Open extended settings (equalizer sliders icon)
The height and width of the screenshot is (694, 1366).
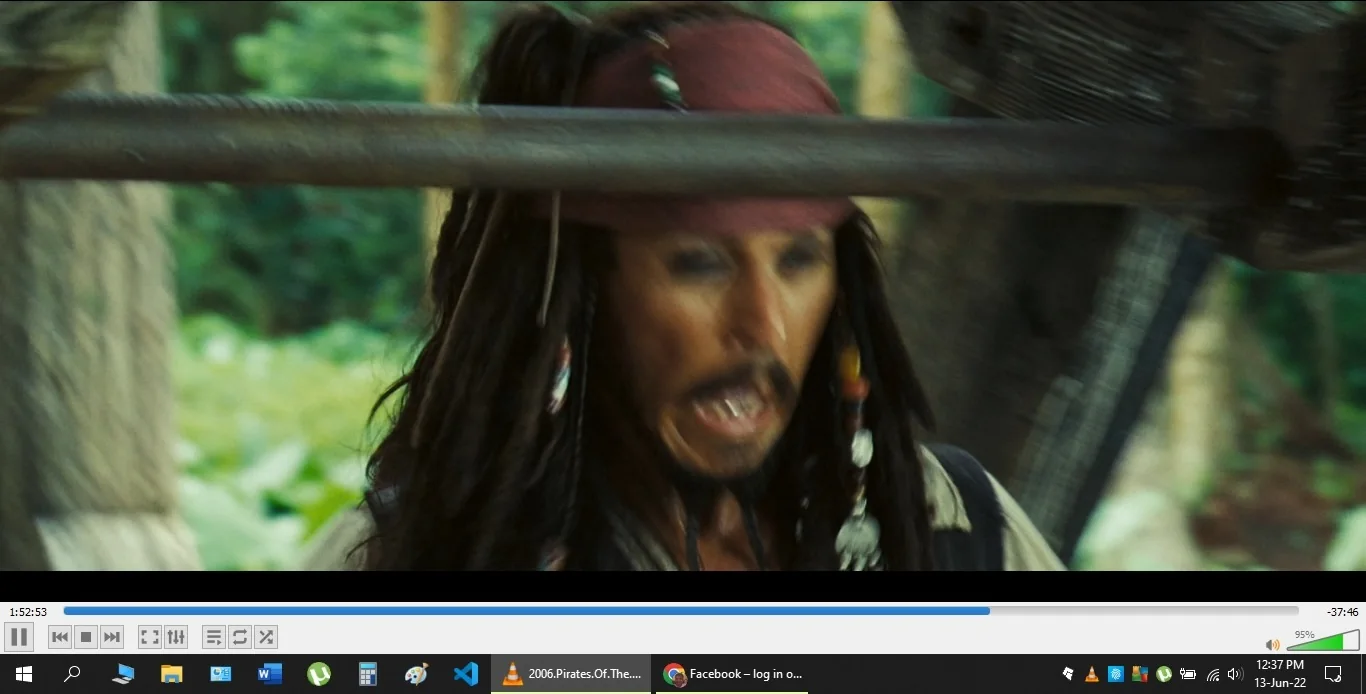176,637
